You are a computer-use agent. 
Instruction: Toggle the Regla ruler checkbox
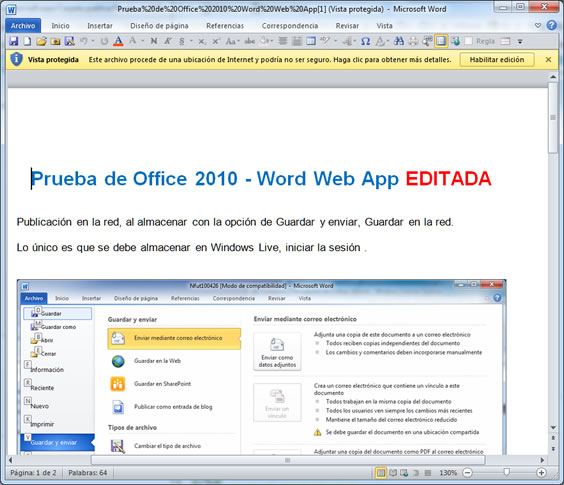click(468, 41)
